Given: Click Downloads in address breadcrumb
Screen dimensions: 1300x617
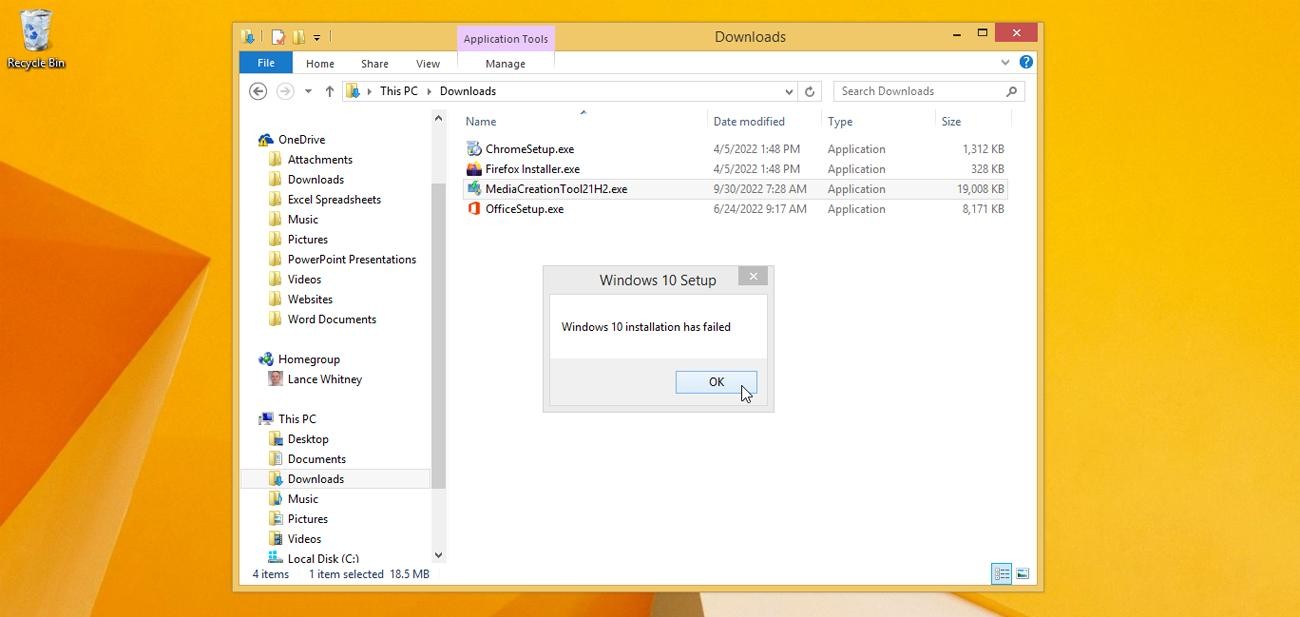Looking at the screenshot, I should pyautogui.click(x=468, y=91).
